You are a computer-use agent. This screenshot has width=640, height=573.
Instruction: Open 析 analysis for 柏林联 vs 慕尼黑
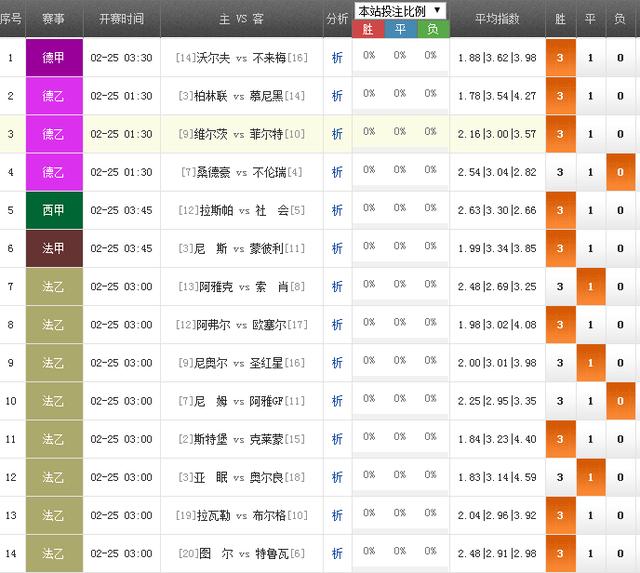click(x=337, y=96)
